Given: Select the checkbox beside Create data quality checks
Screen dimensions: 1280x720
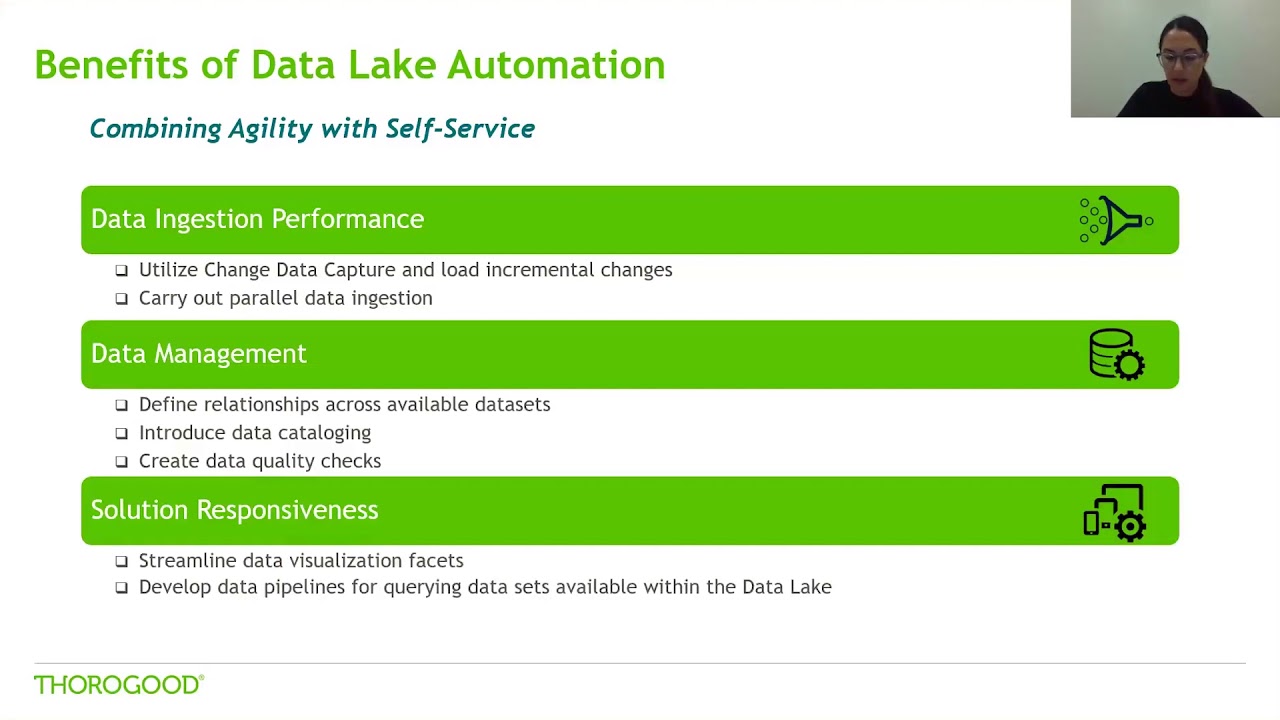Looking at the screenshot, I should pyautogui.click(x=121, y=461).
